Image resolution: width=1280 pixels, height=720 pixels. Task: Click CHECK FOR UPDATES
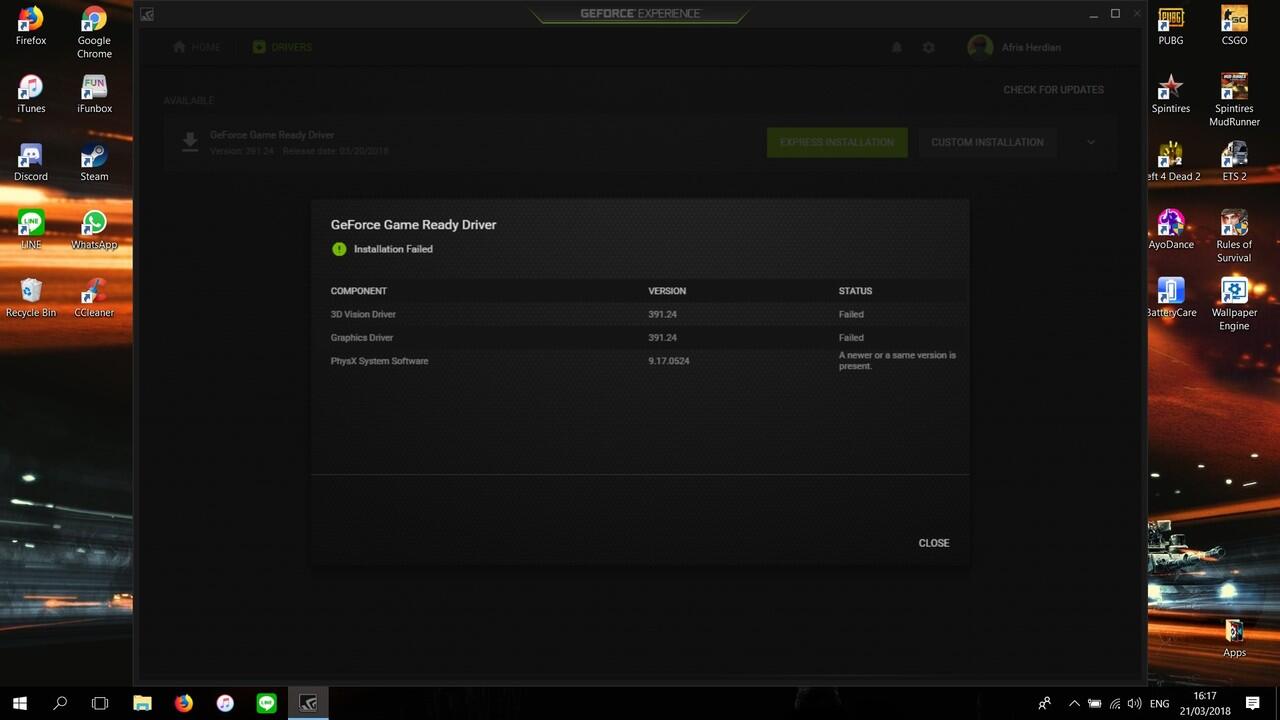(1054, 90)
